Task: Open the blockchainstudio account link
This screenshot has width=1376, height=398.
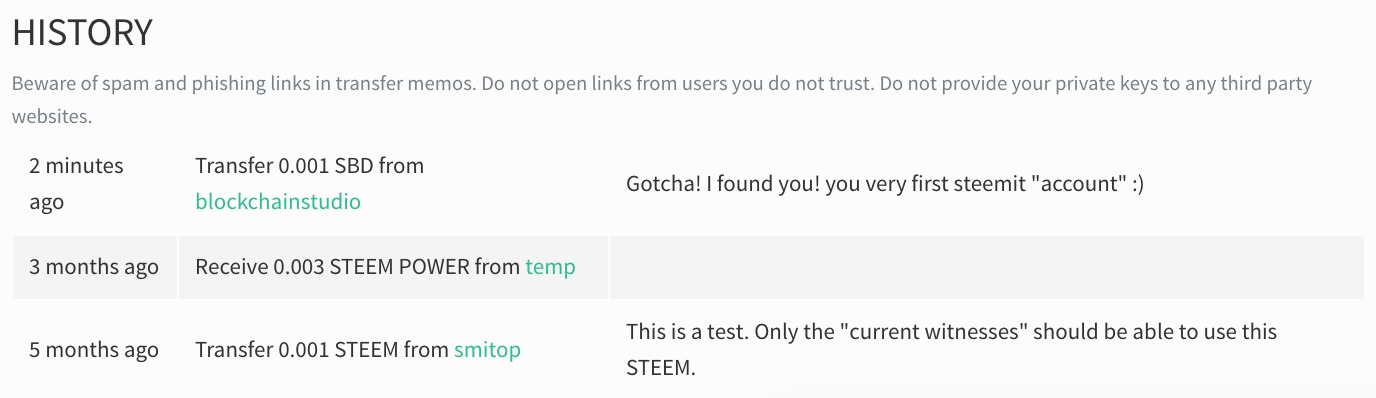Action: coord(278,202)
